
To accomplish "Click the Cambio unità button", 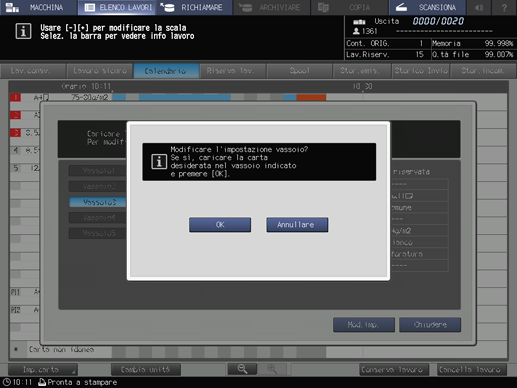I will pos(146,369).
